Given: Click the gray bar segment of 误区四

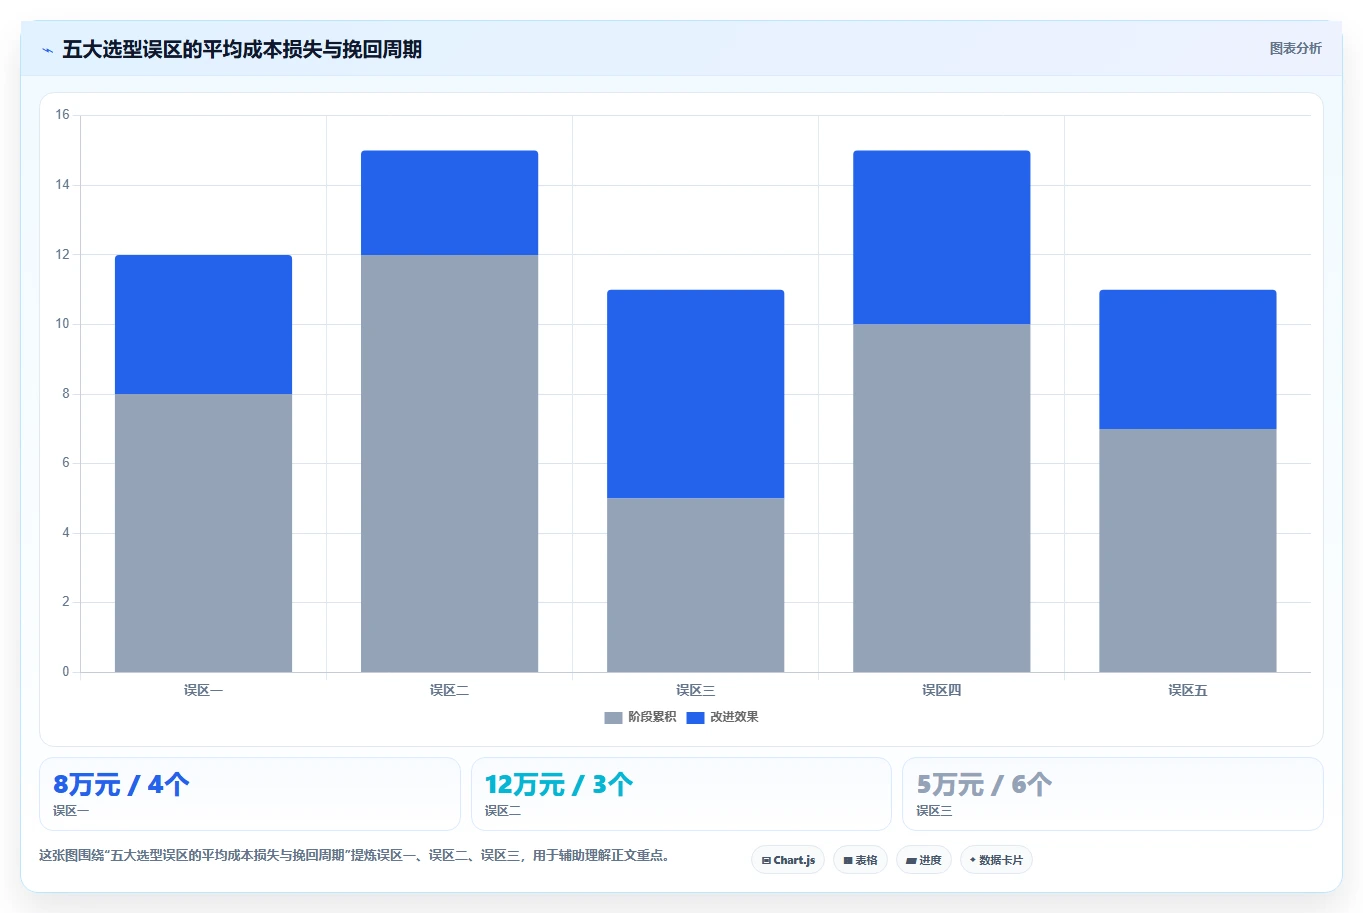Looking at the screenshot, I should coord(942,498).
